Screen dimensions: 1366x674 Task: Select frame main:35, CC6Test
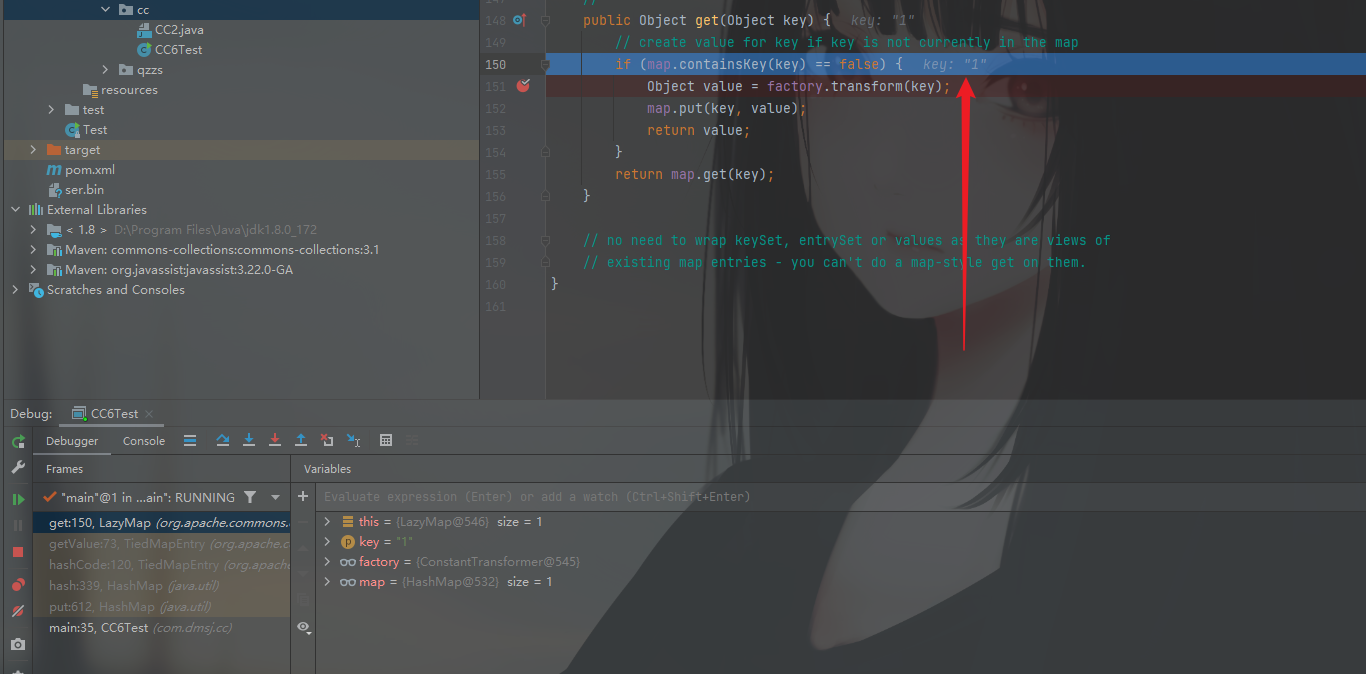(162, 628)
